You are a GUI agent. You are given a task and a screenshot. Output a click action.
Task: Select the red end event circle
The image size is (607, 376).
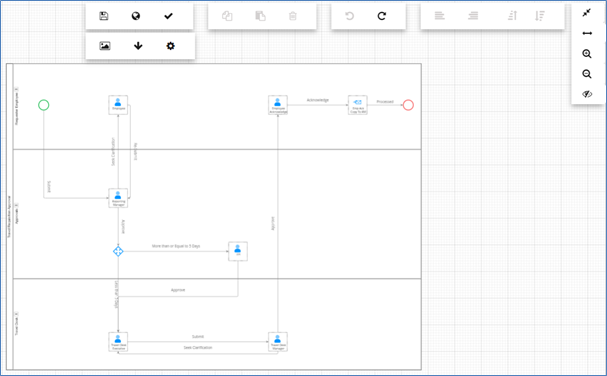(408, 105)
